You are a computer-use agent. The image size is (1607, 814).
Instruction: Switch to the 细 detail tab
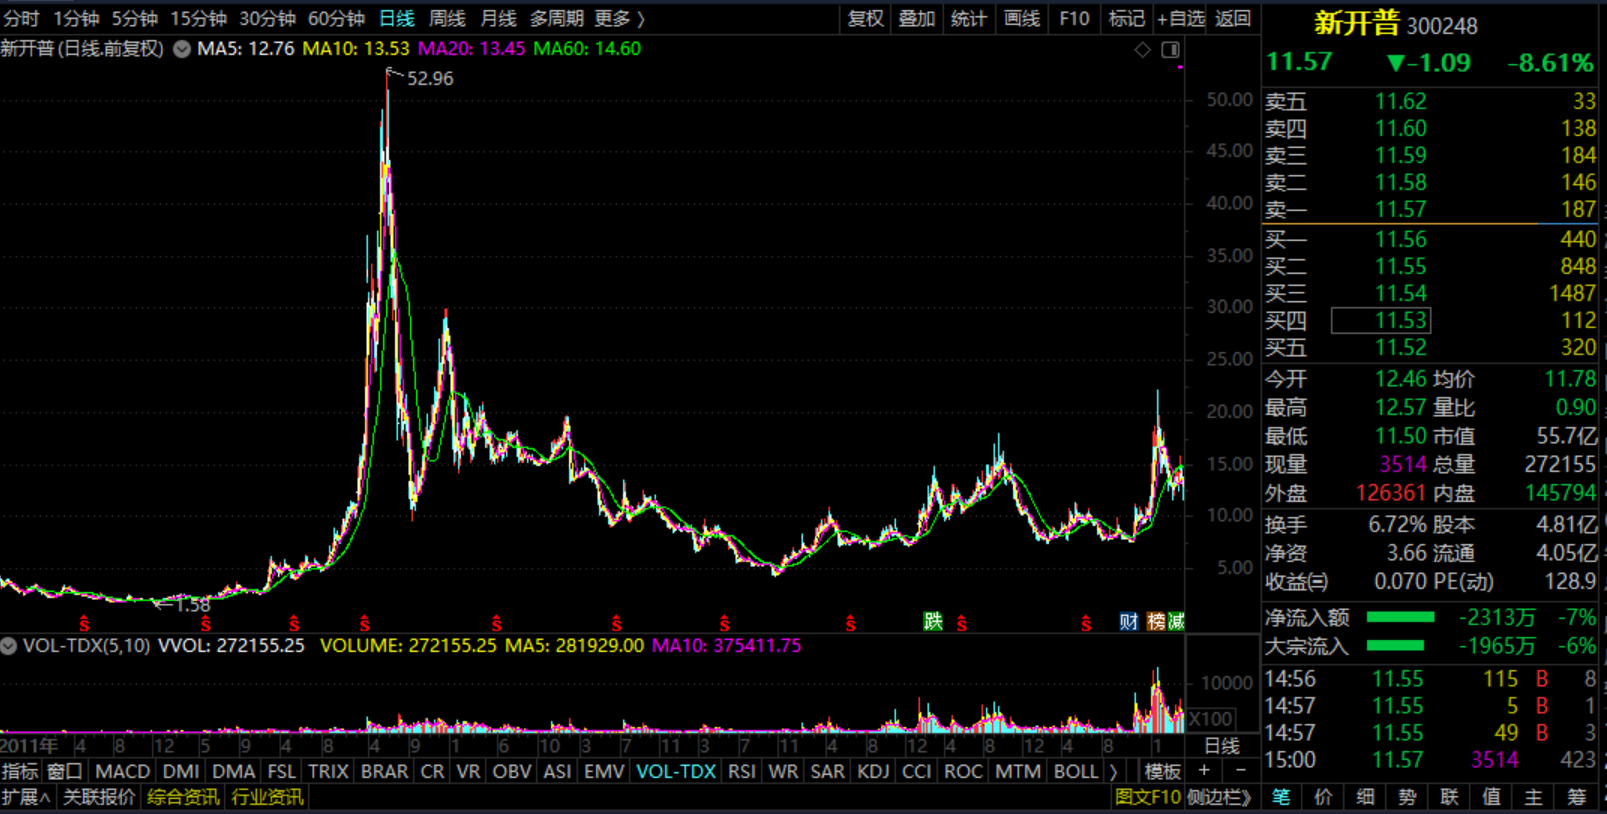tap(1366, 797)
